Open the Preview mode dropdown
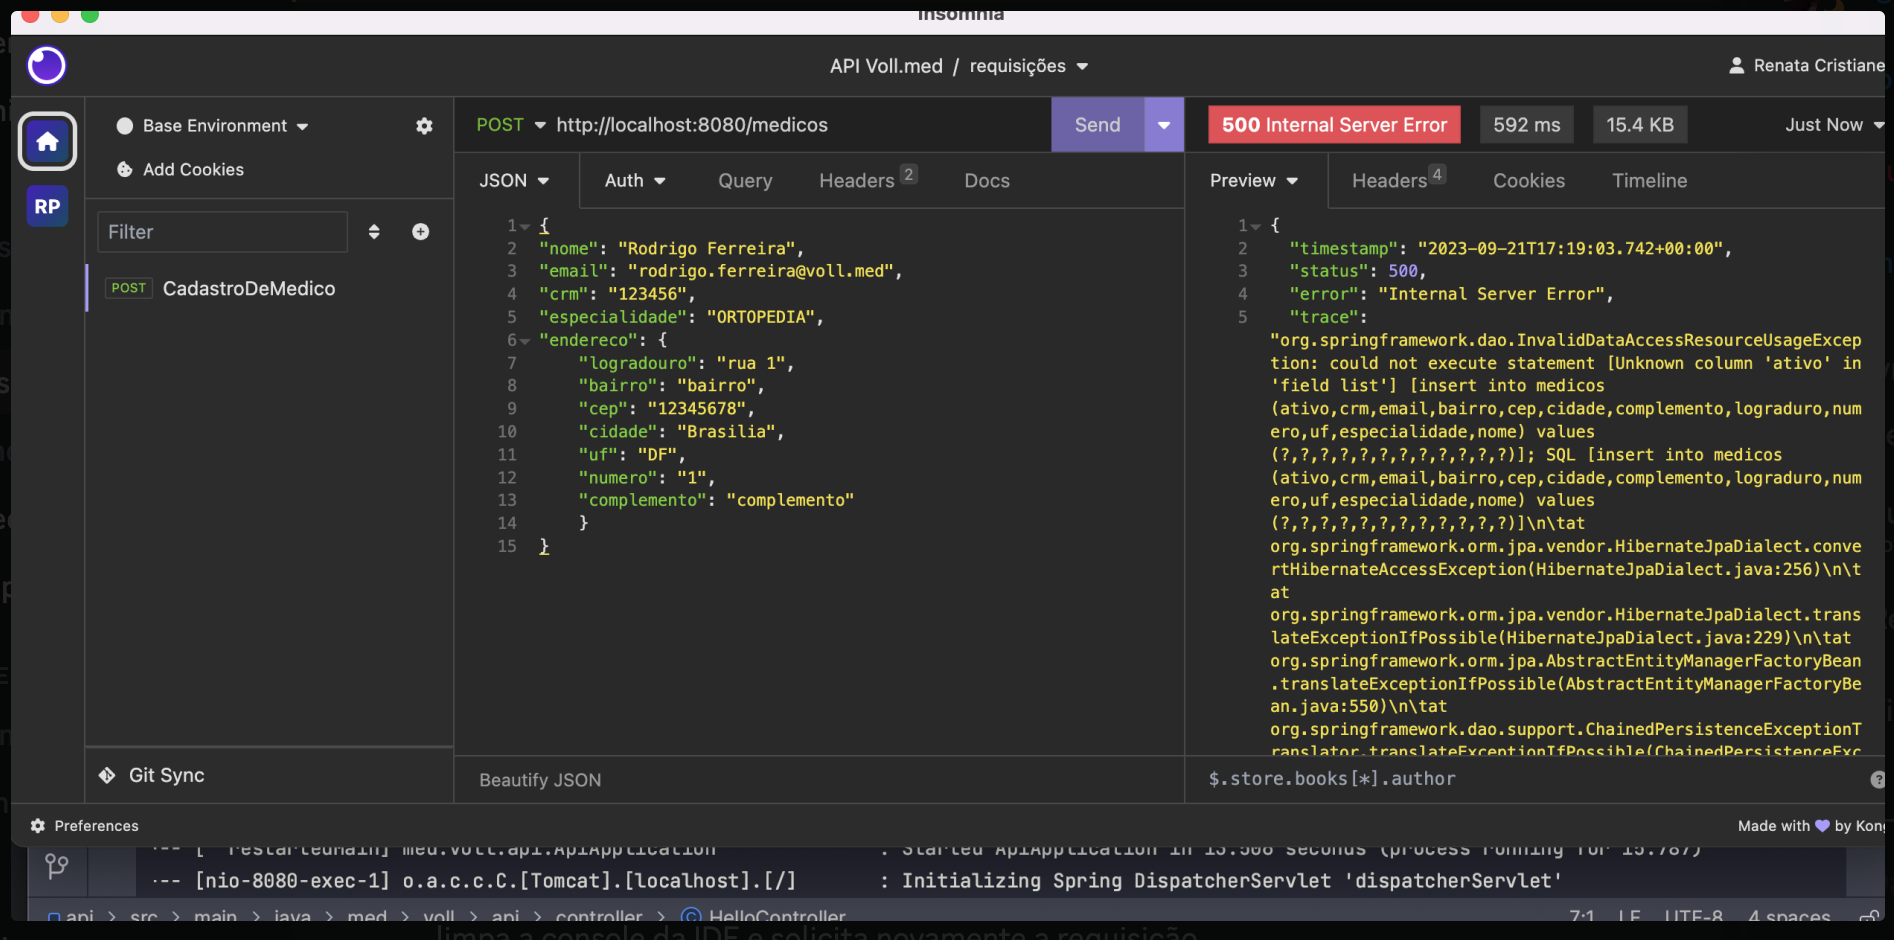 pos(1254,181)
